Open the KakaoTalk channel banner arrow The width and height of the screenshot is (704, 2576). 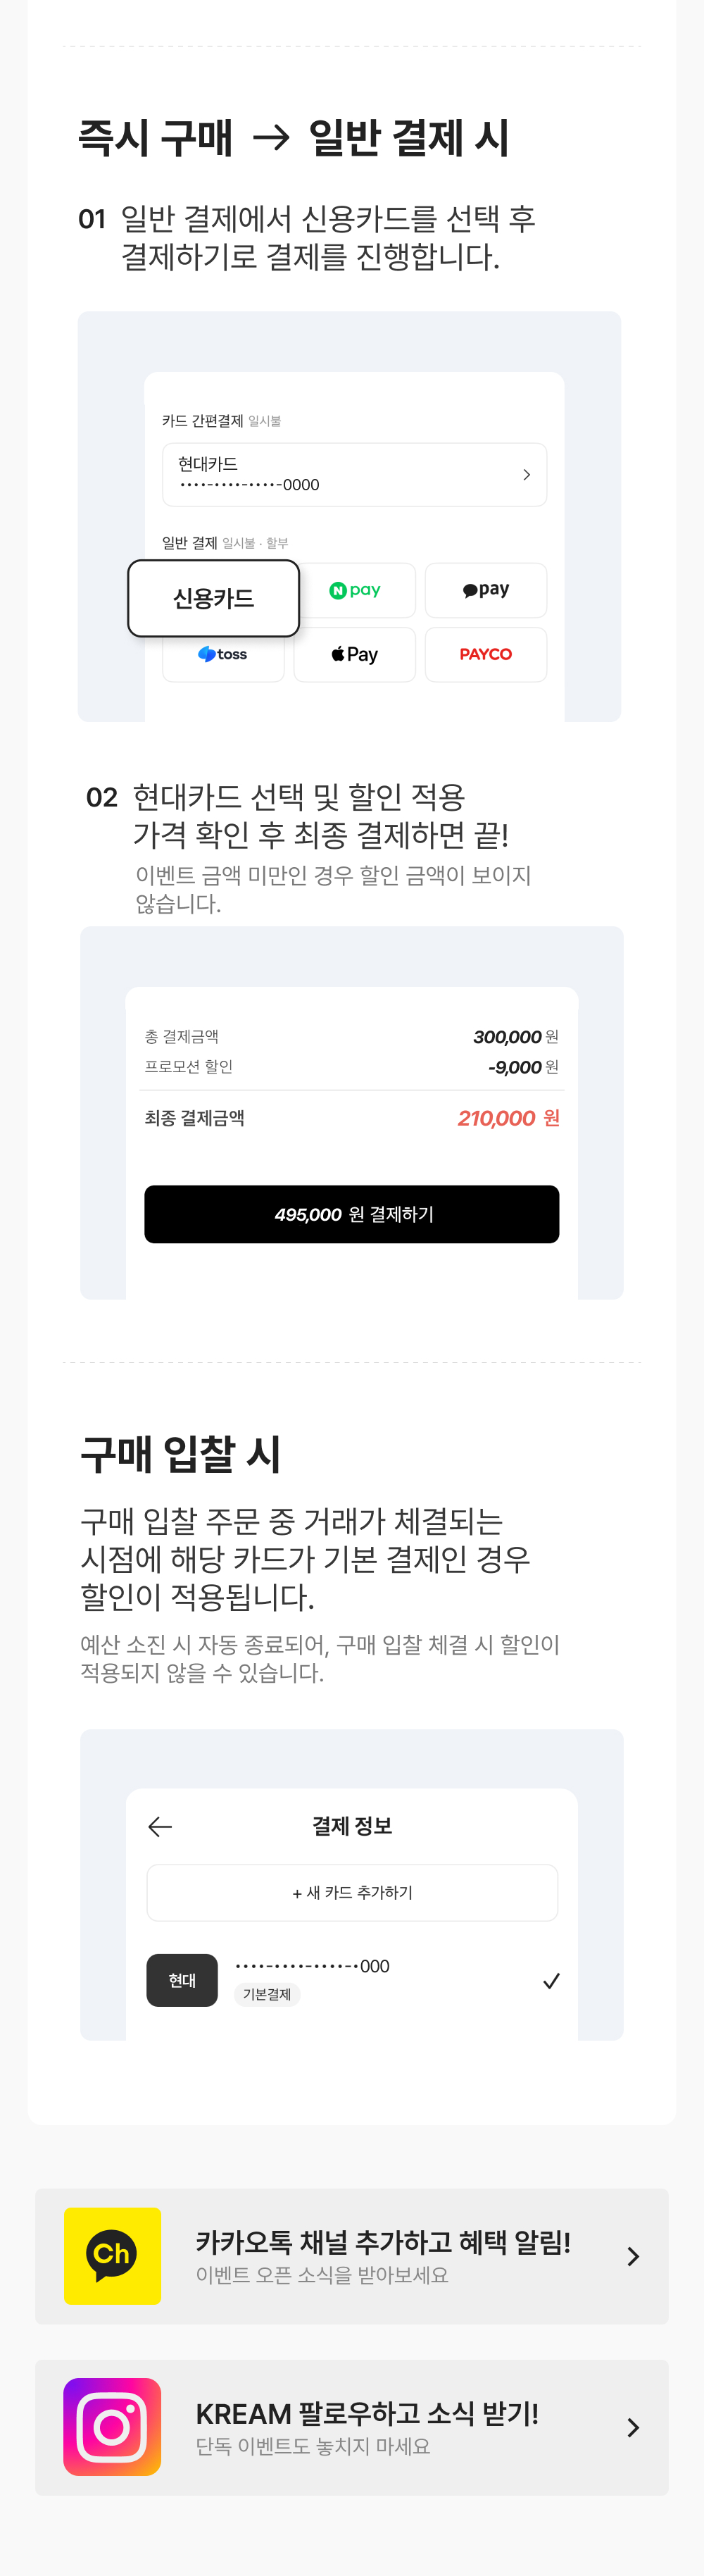633,2256
